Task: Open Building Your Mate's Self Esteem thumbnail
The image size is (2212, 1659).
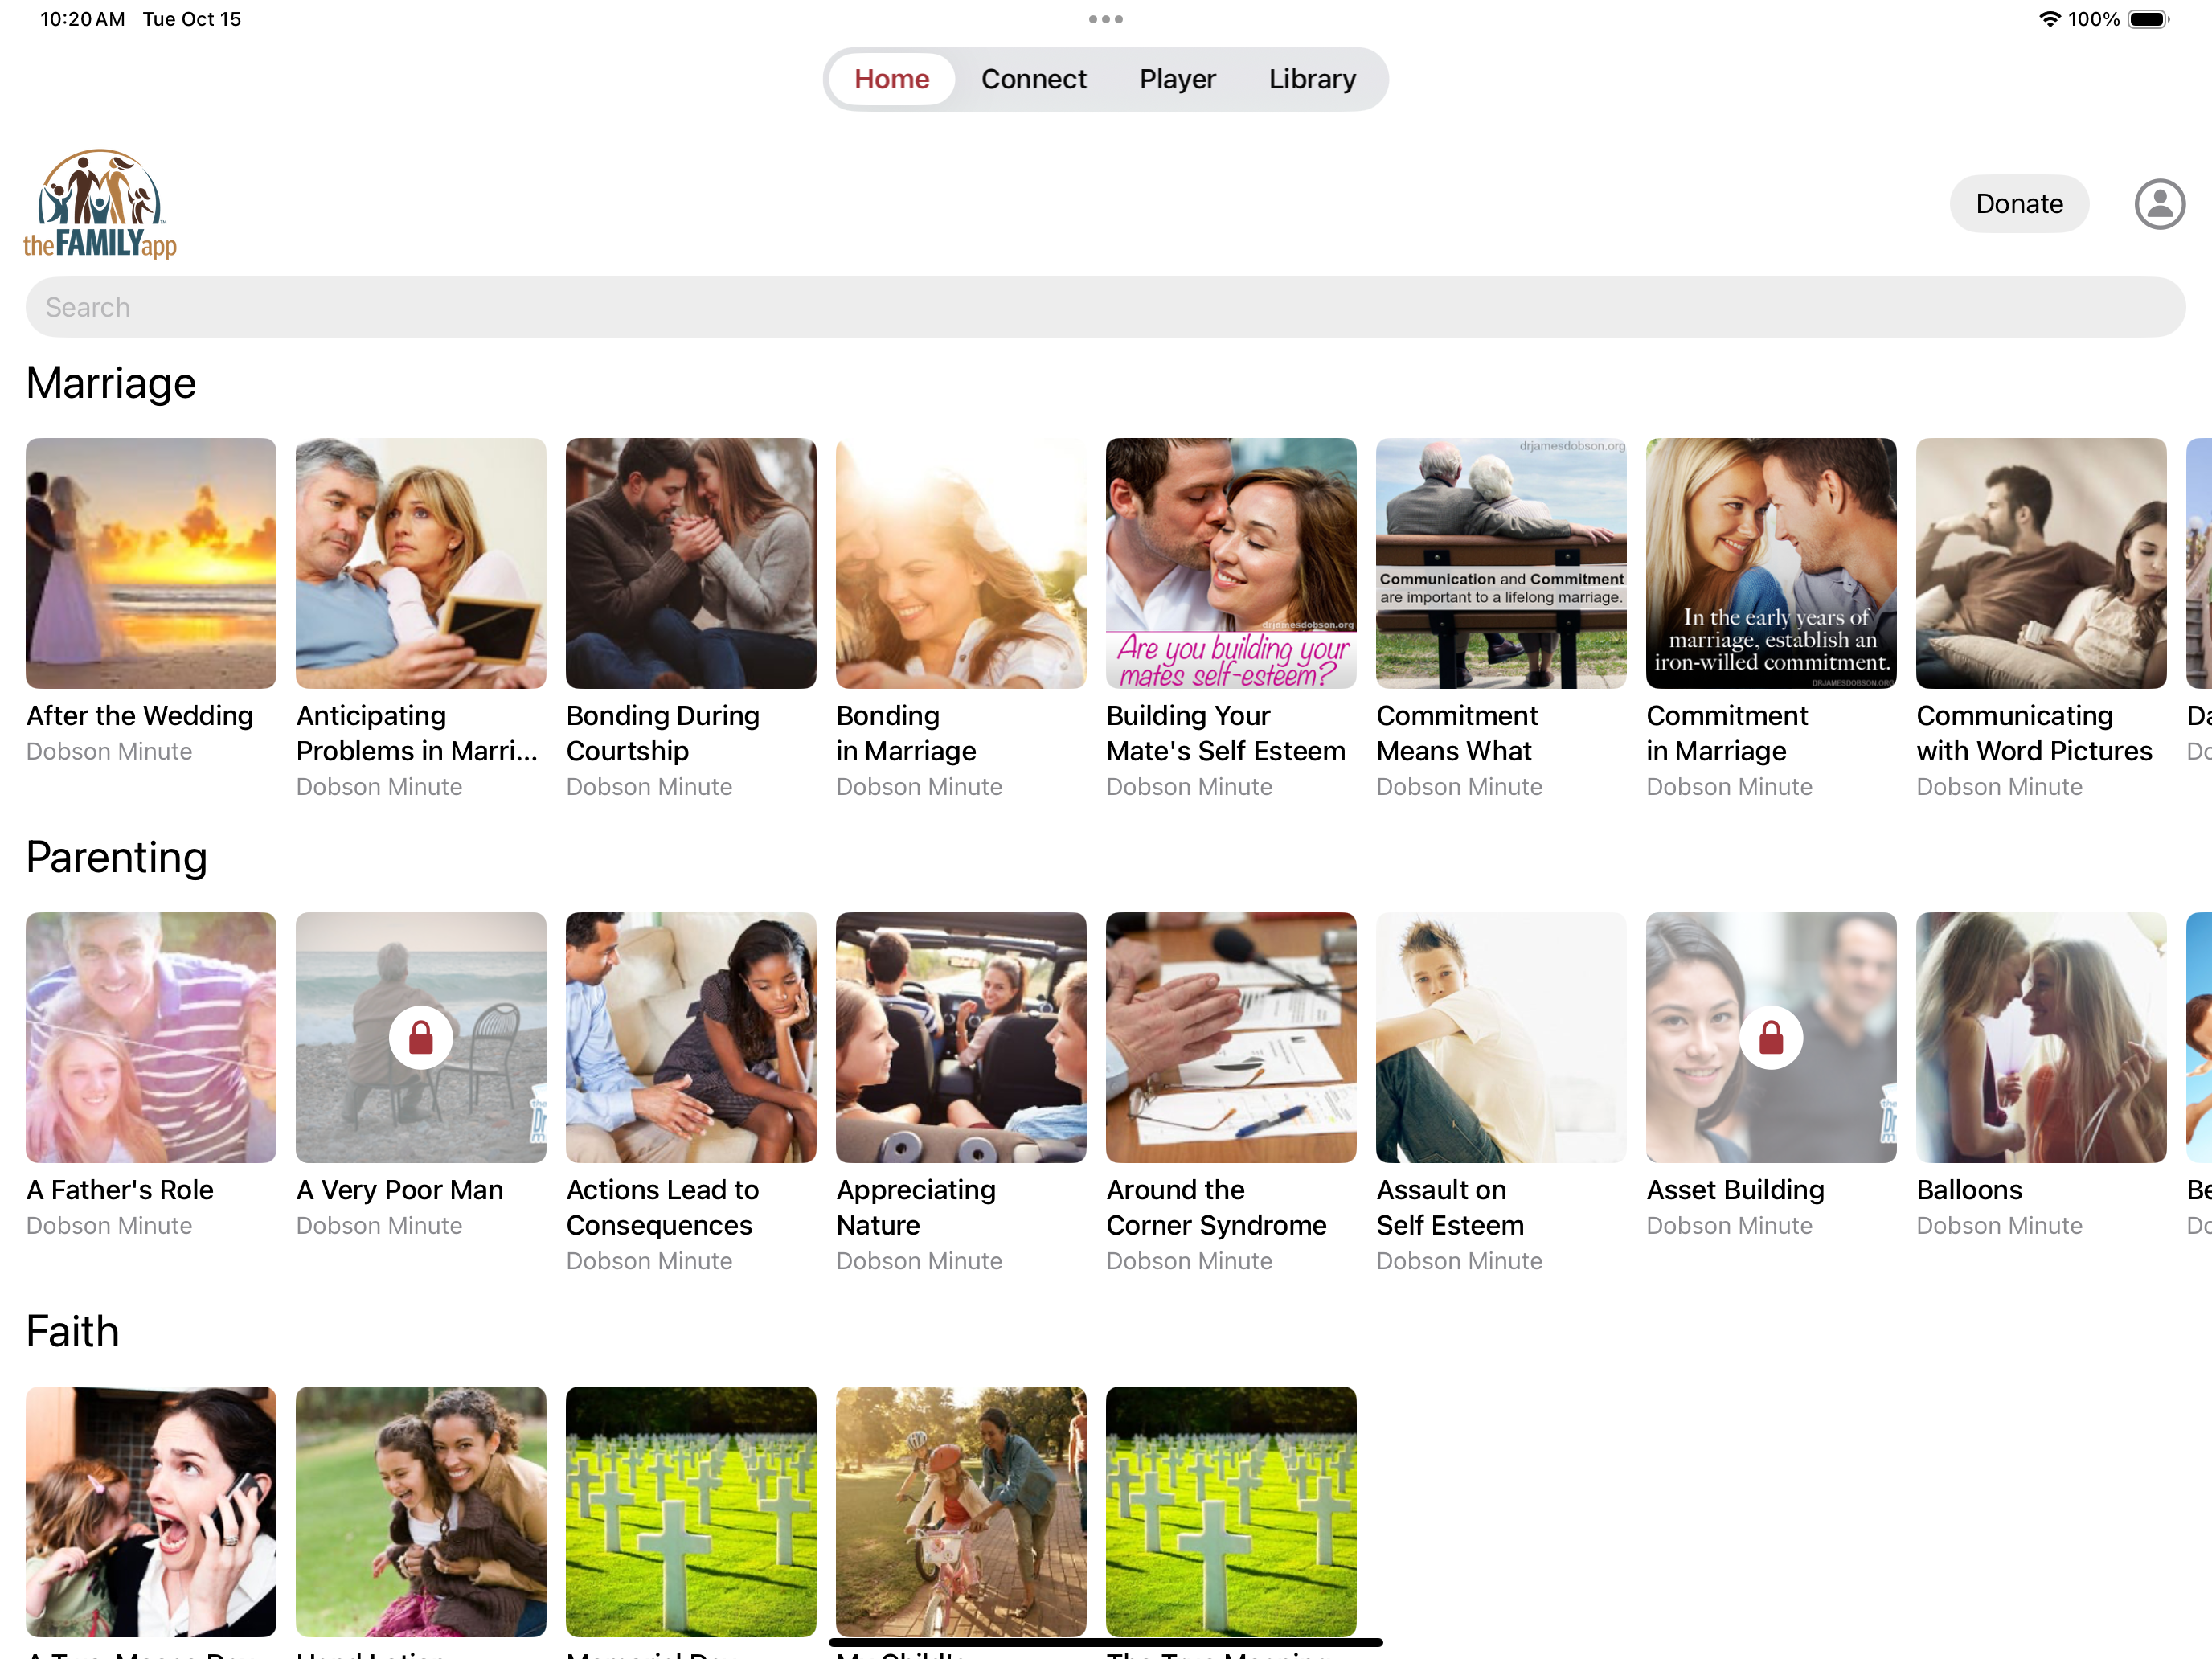Action: [x=1231, y=563]
